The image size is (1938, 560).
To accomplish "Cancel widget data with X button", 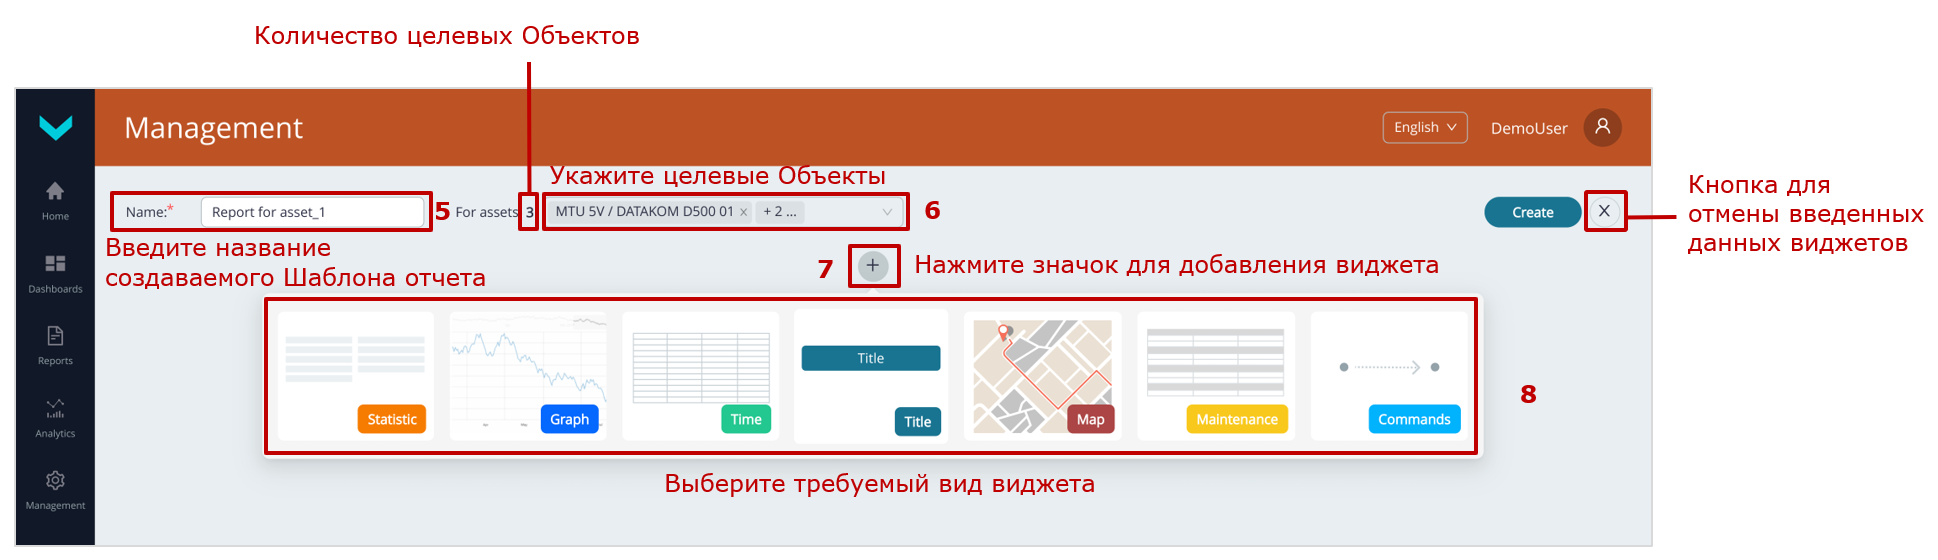I will [1604, 211].
